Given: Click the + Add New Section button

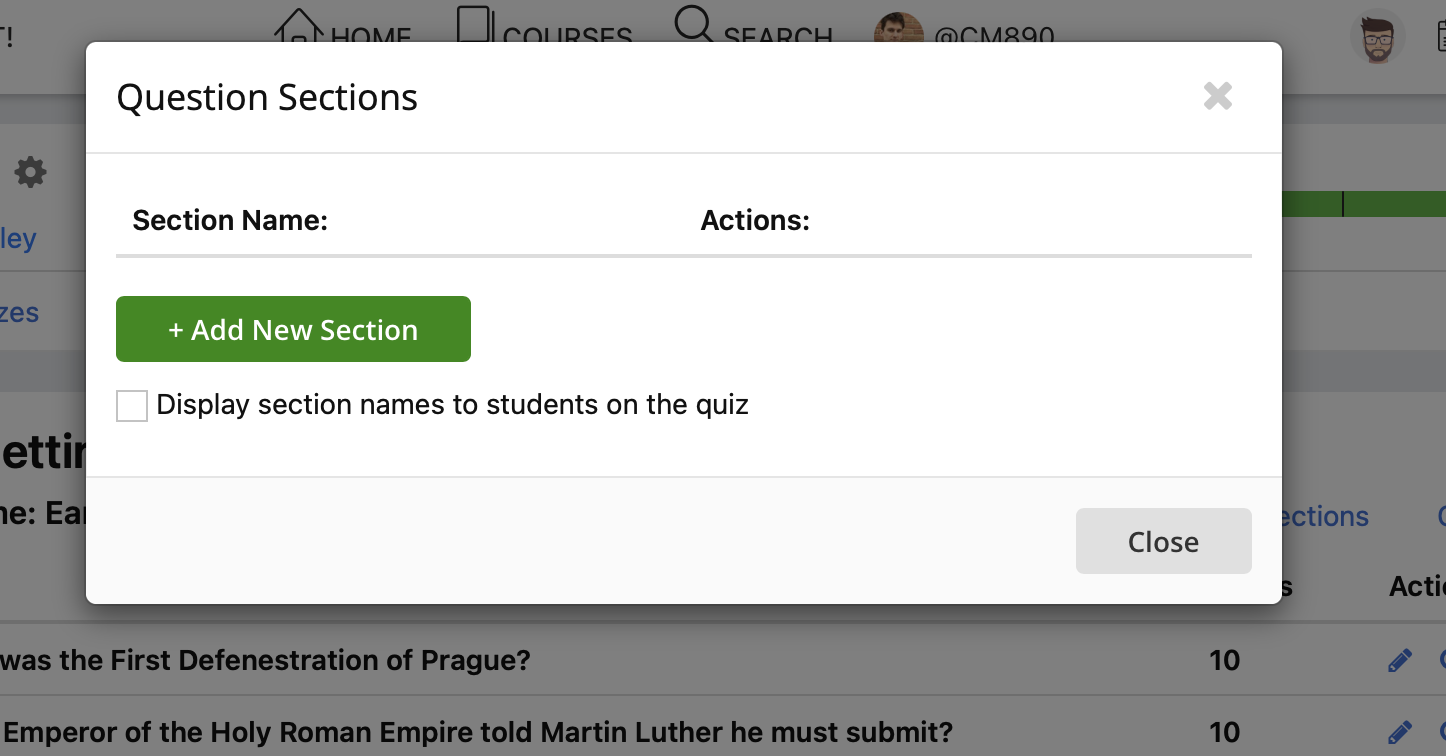Looking at the screenshot, I should pos(293,329).
